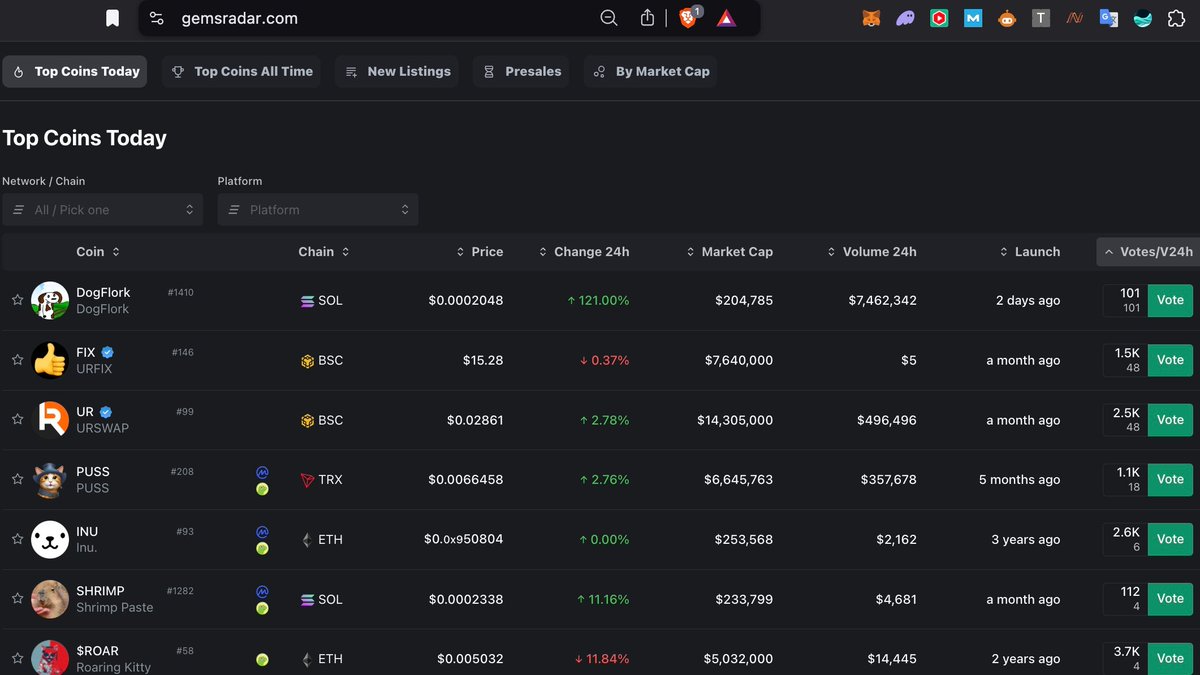Open the Network / Chain dropdown
The height and width of the screenshot is (675, 1200).
coord(102,210)
